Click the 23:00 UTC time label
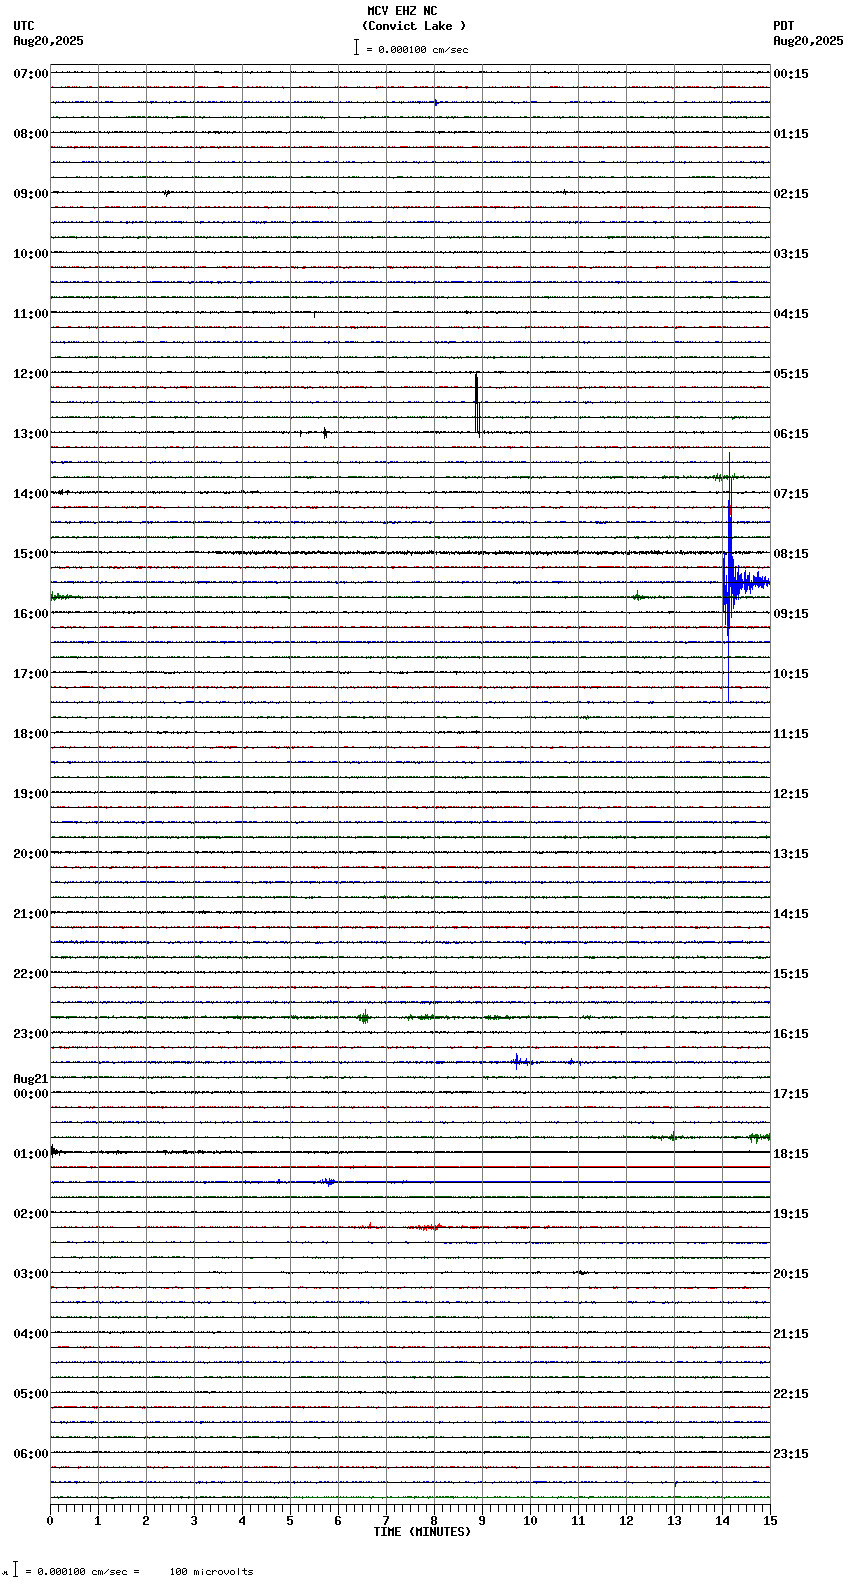This screenshot has height=1584, width=850. coord(31,1034)
